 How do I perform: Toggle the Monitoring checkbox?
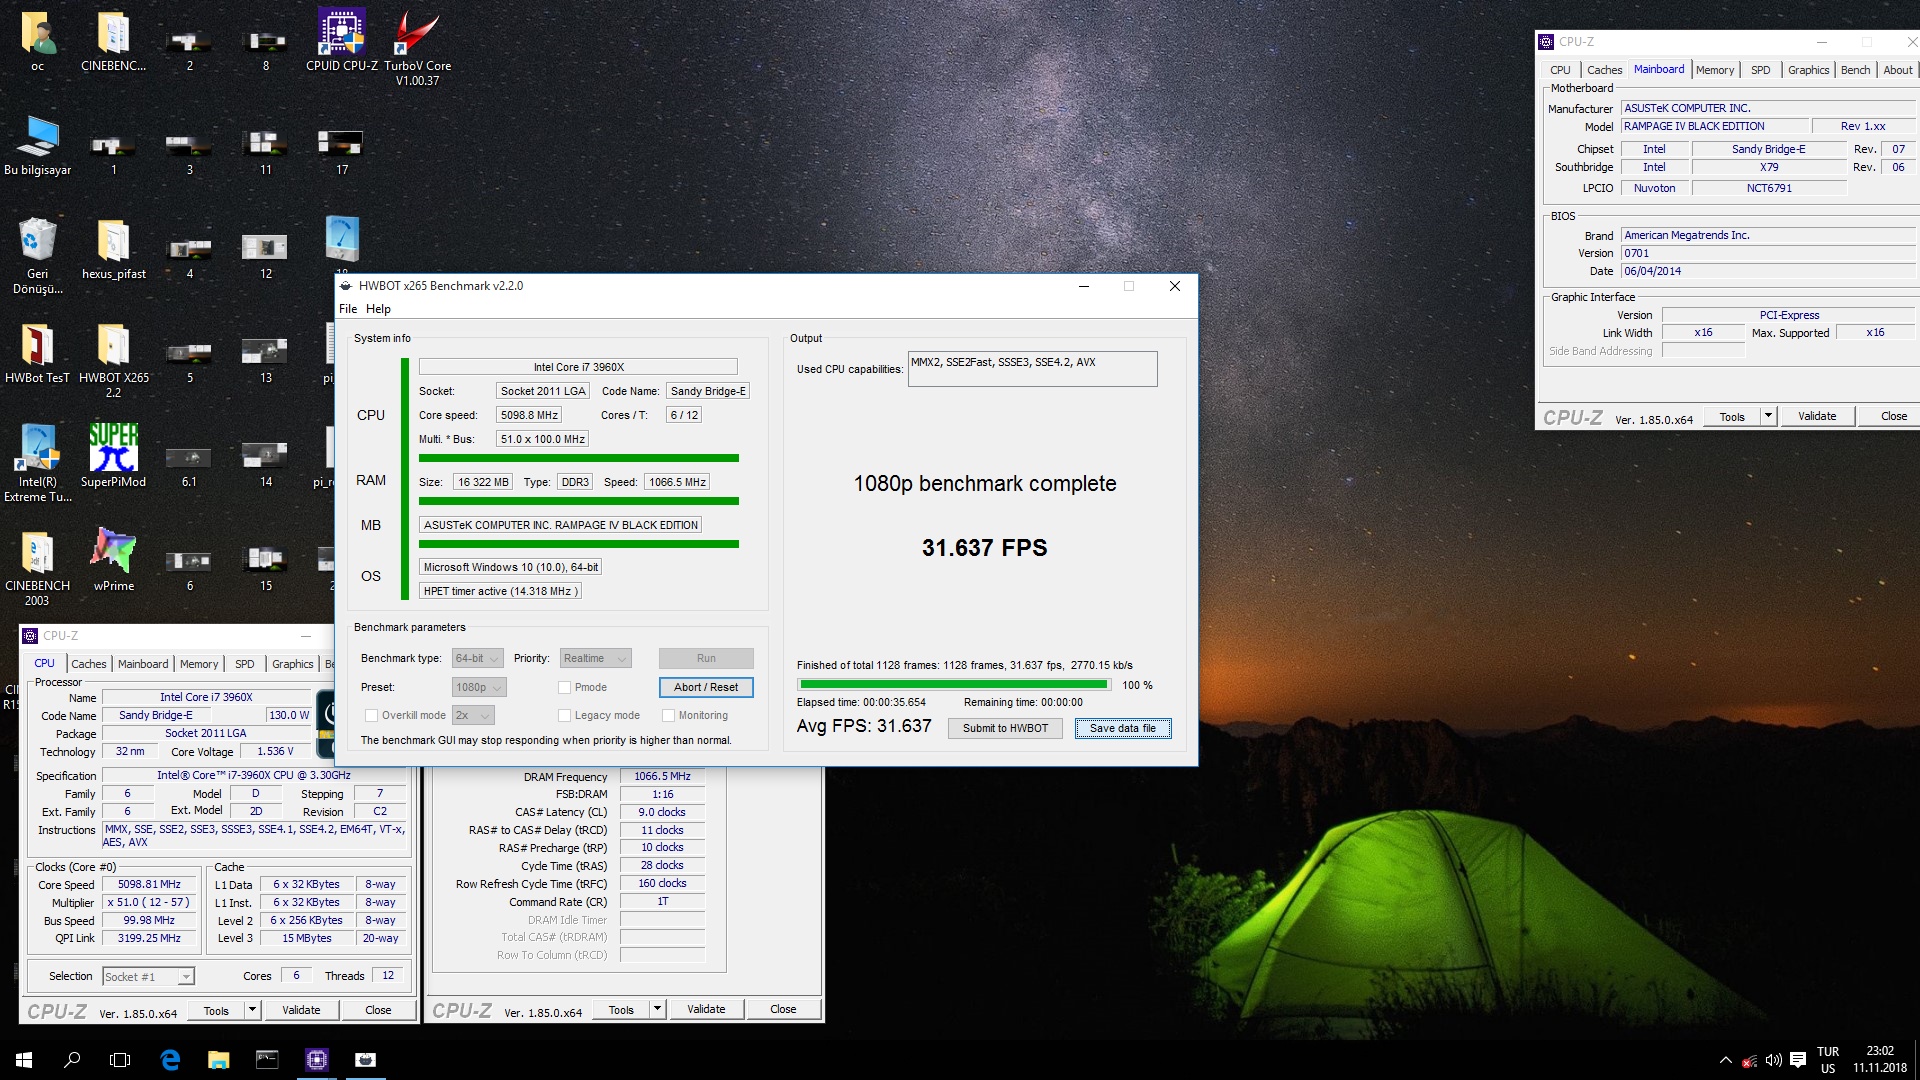pos(669,716)
